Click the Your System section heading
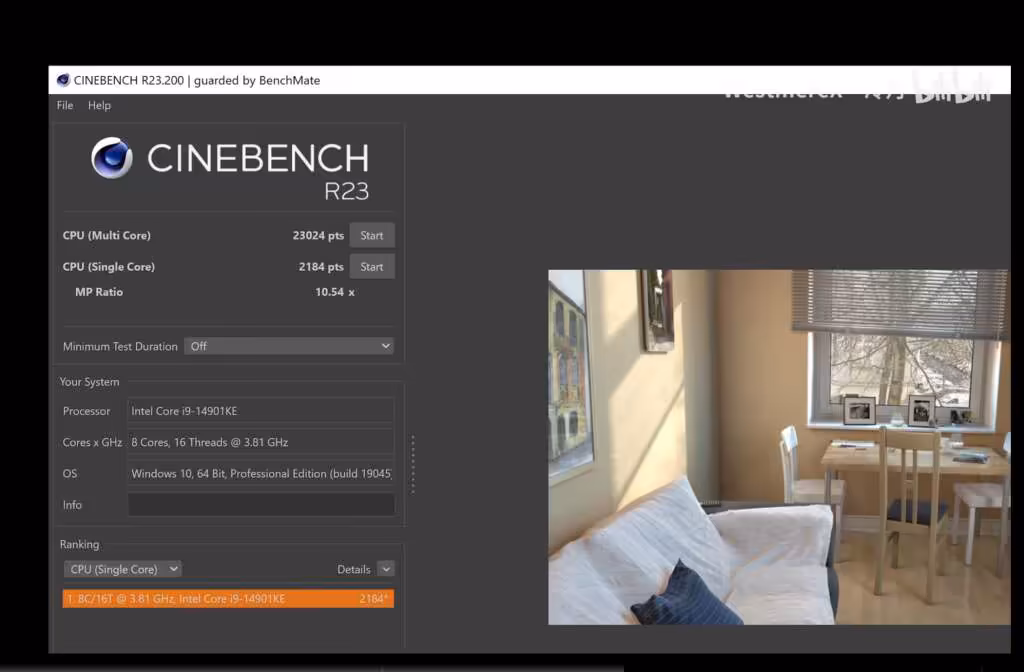 [89, 382]
